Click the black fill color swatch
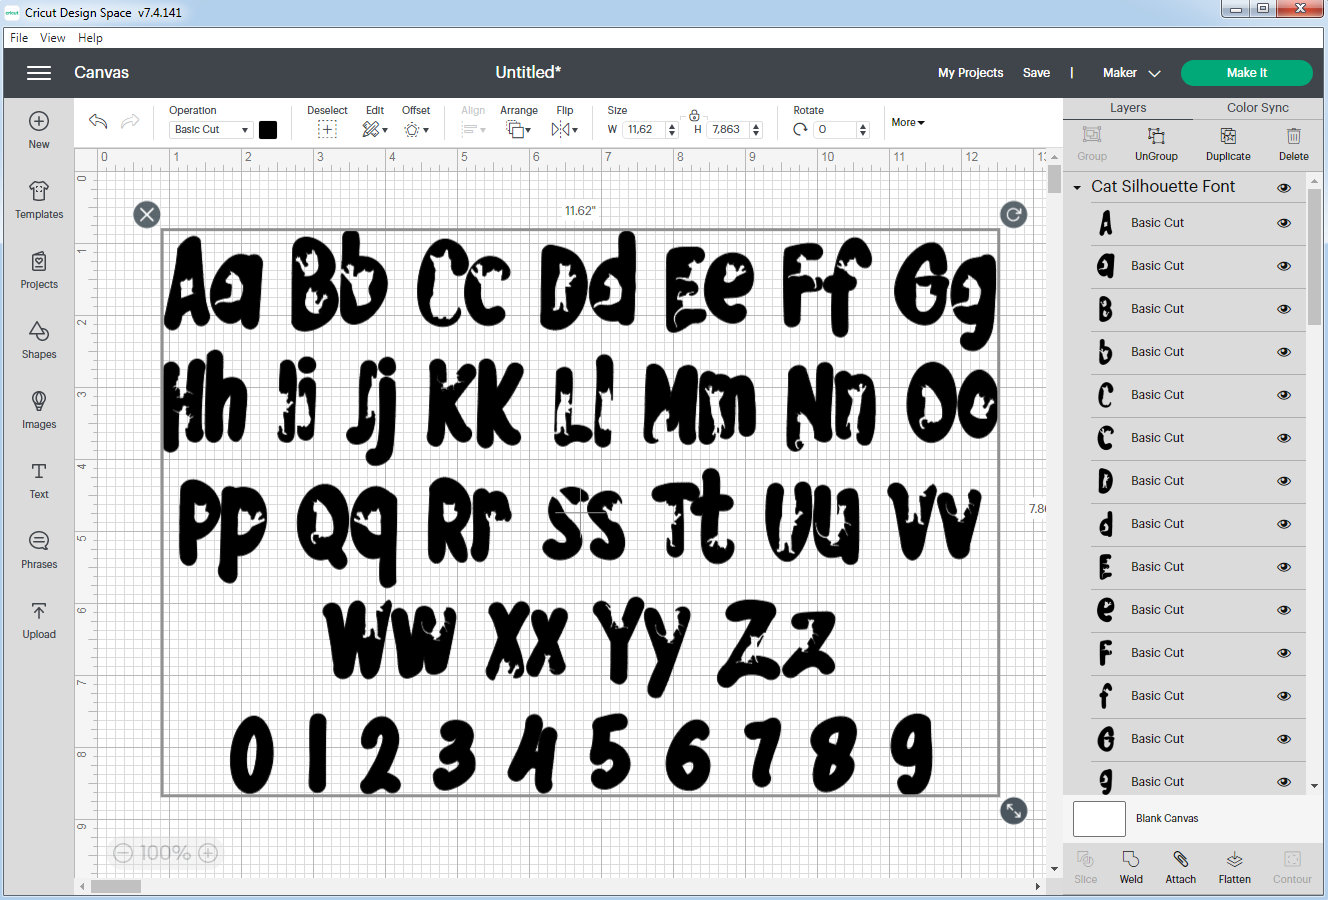The image size is (1328, 900). 265,129
